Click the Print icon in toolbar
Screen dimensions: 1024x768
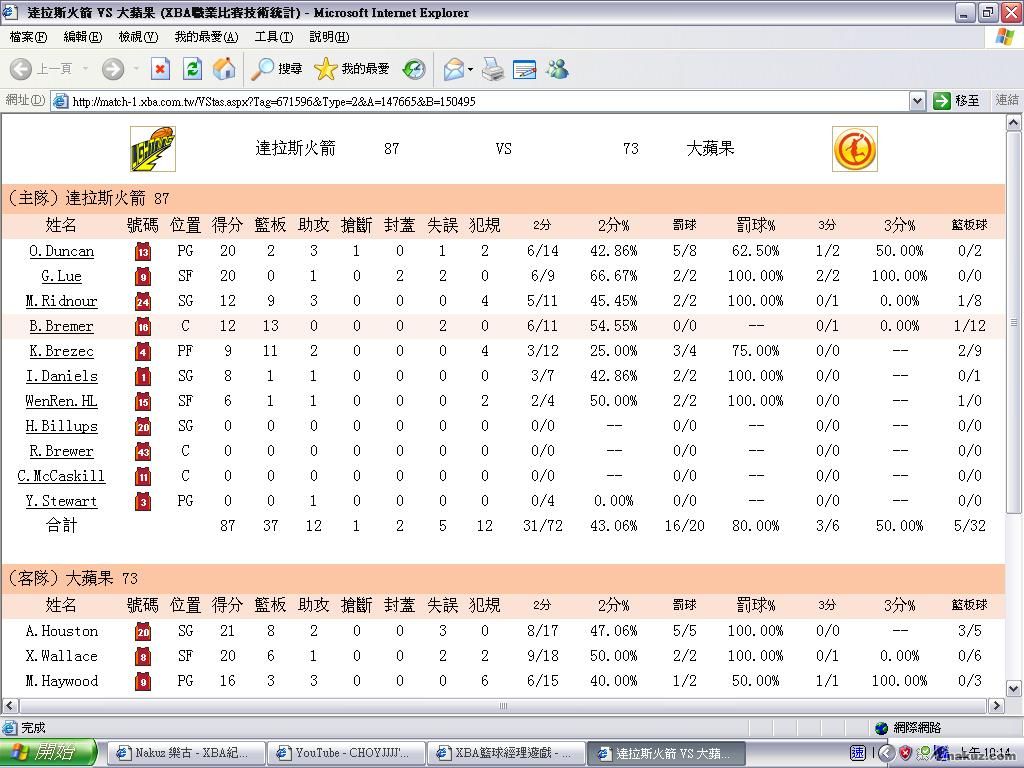pos(492,69)
